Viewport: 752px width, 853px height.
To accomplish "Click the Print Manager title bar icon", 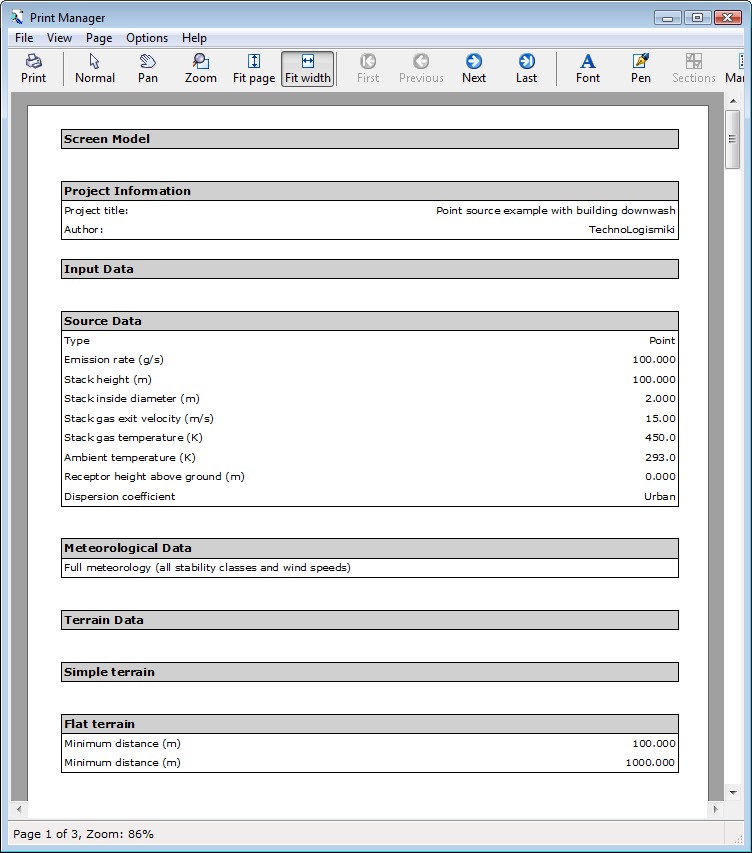I will coord(17,17).
